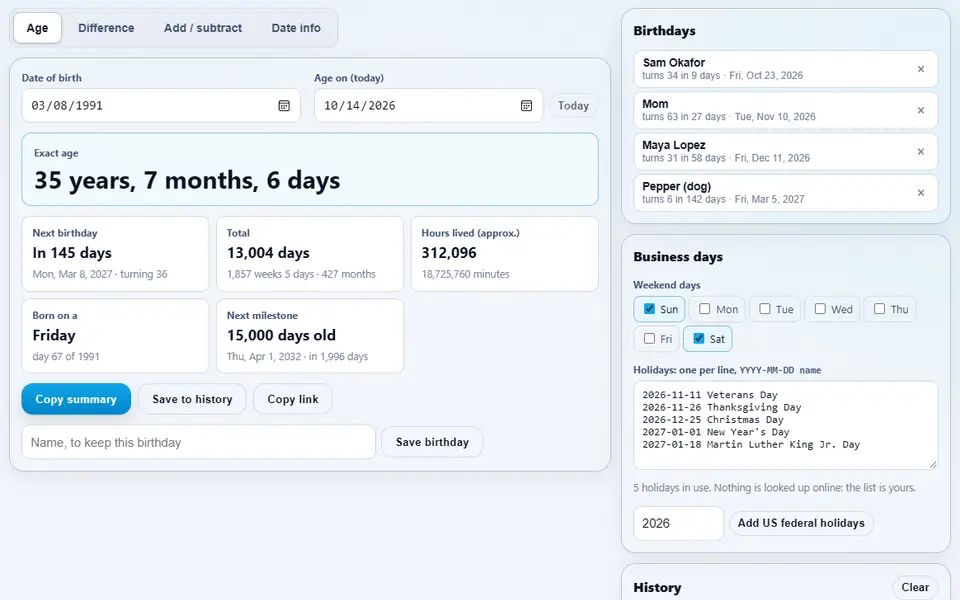This screenshot has width=960, height=600.
Task: Open the Age on date calendar picker
Action: [527, 105]
